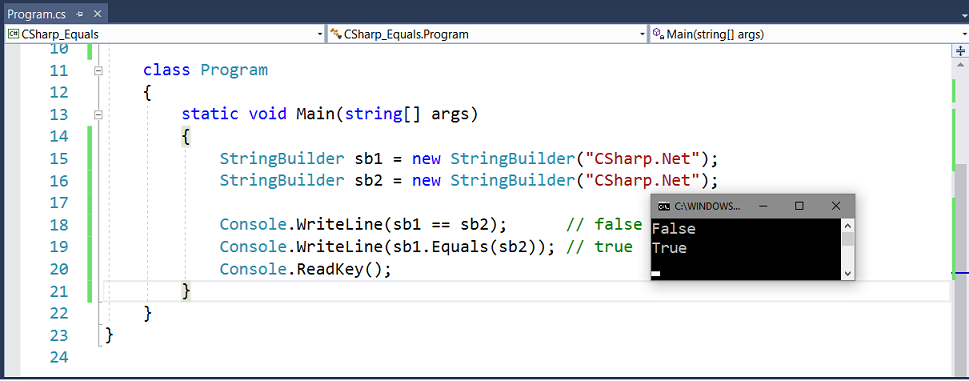Click console scrollbar down arrow
Viewport: 969px width, 381px height.
click(848, 273)
